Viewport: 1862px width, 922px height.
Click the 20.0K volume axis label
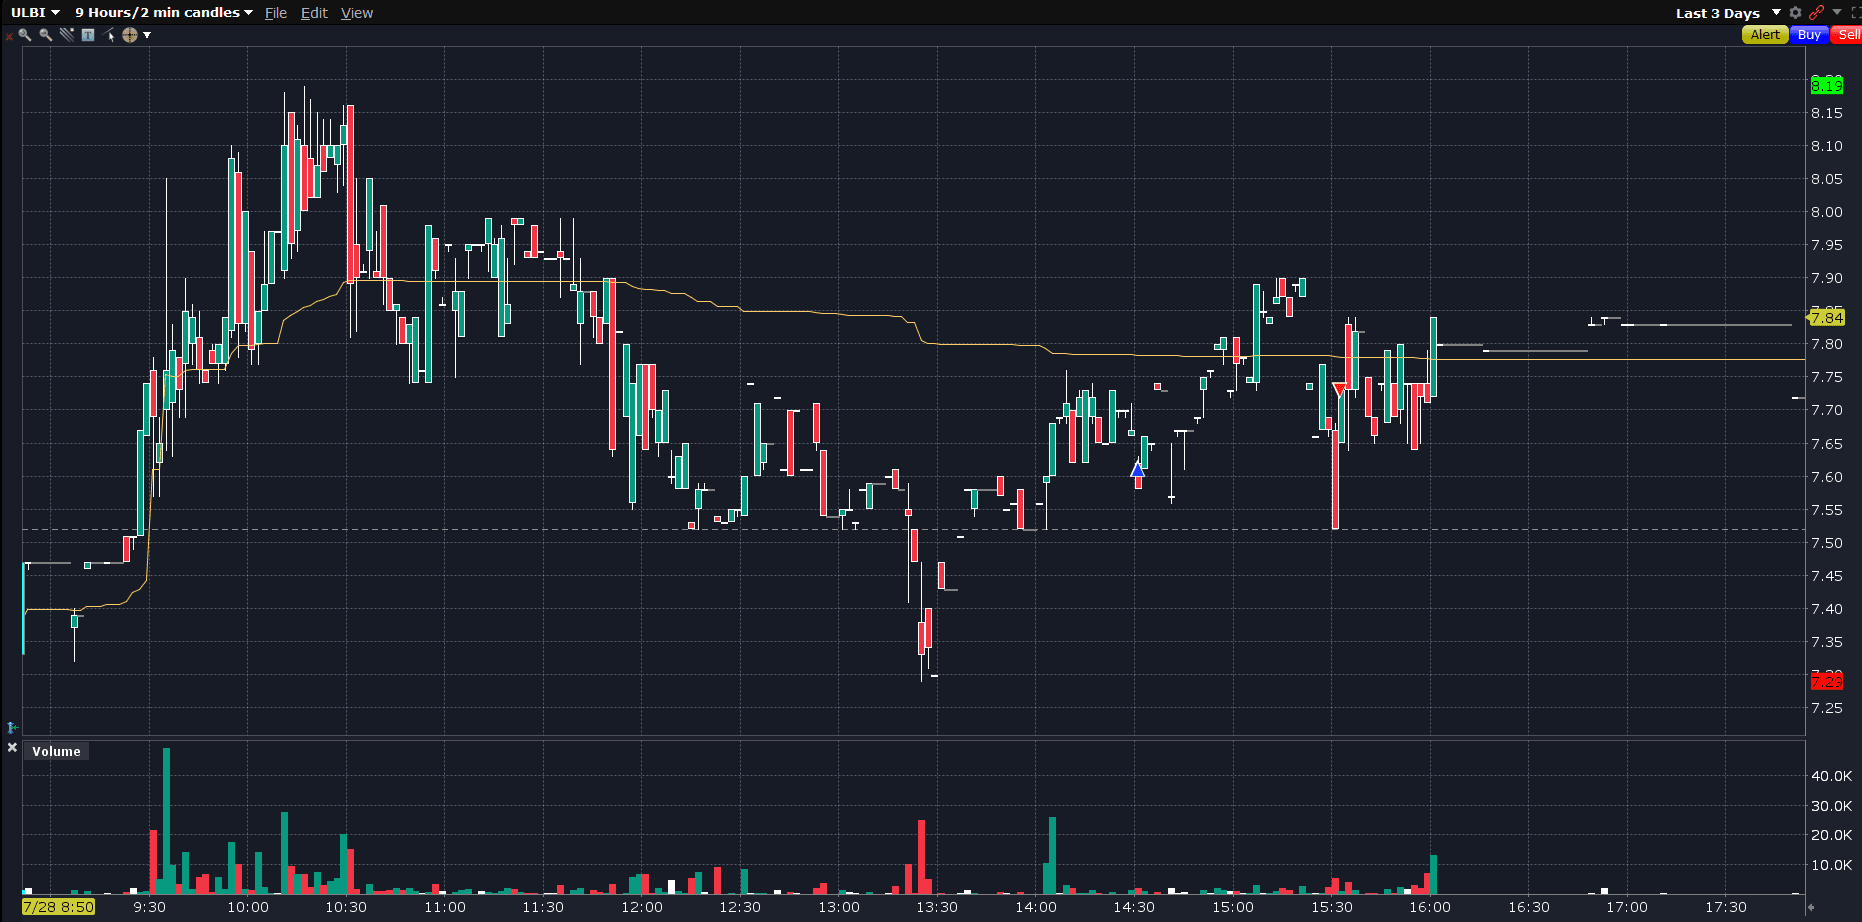(1831, 835)
